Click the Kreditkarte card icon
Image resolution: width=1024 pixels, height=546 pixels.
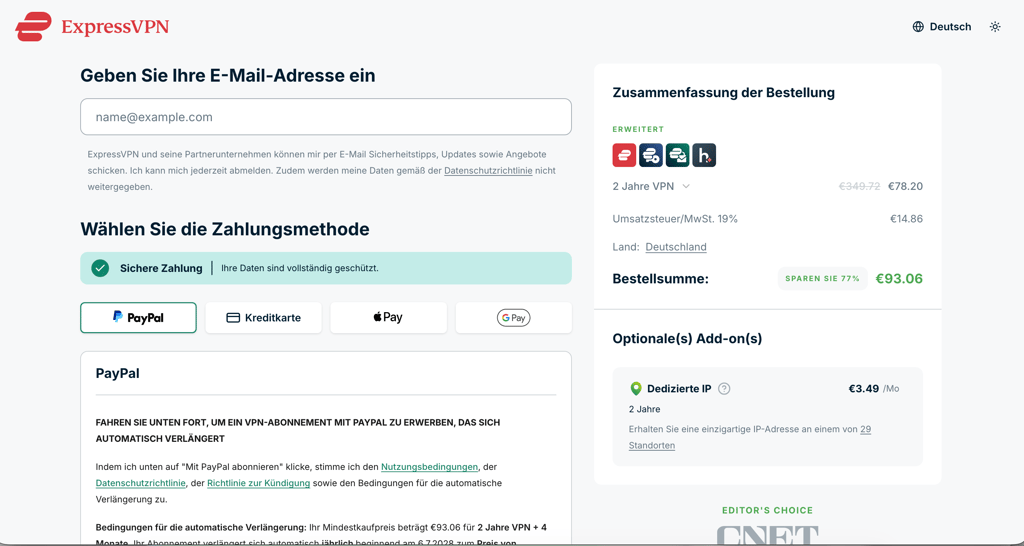tap(233, 318)
